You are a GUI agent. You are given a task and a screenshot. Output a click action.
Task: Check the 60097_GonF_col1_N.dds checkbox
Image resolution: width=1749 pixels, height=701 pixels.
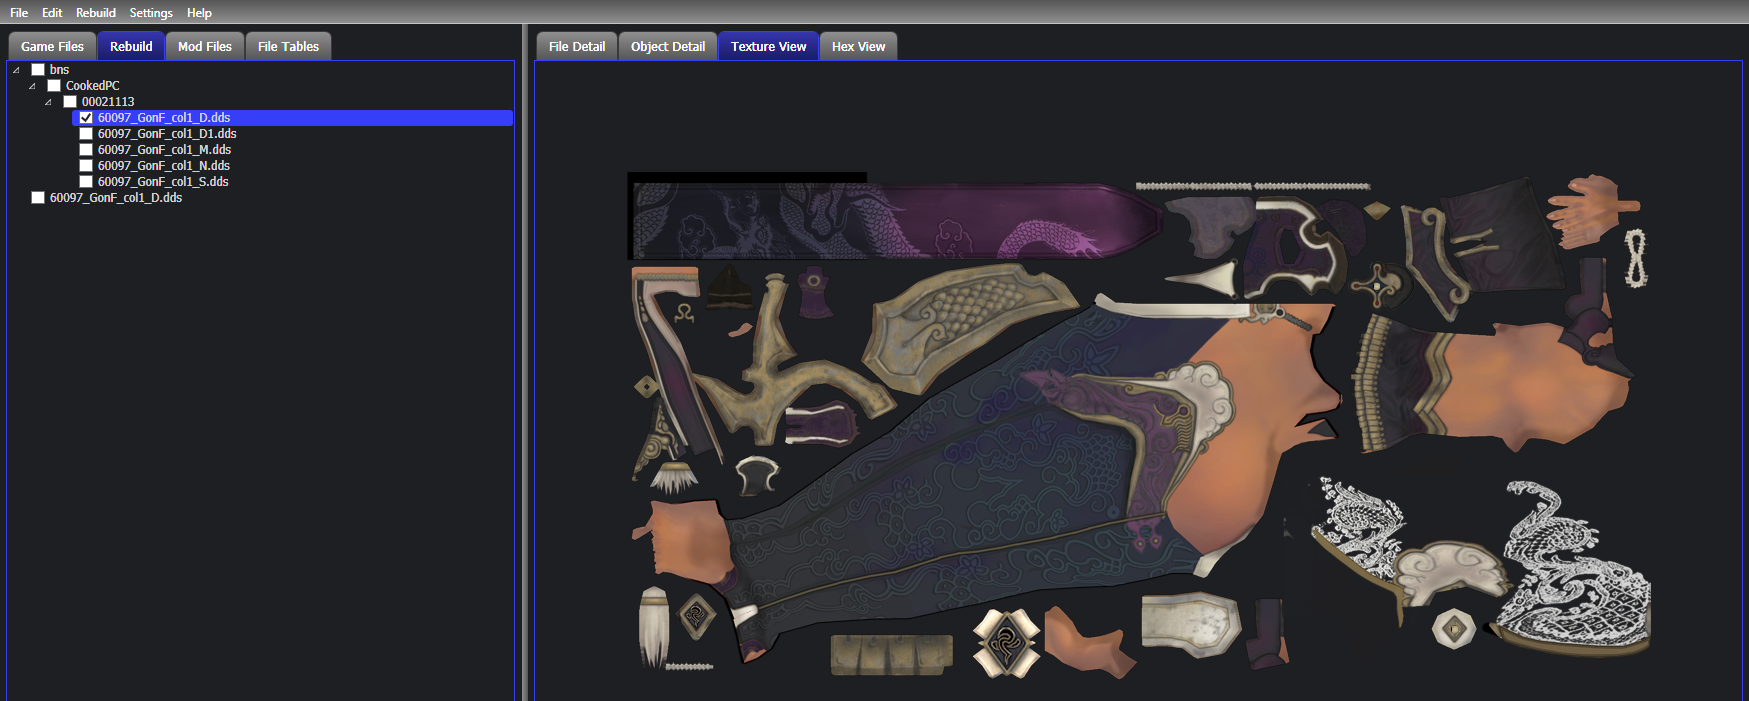tap(86, 166)
